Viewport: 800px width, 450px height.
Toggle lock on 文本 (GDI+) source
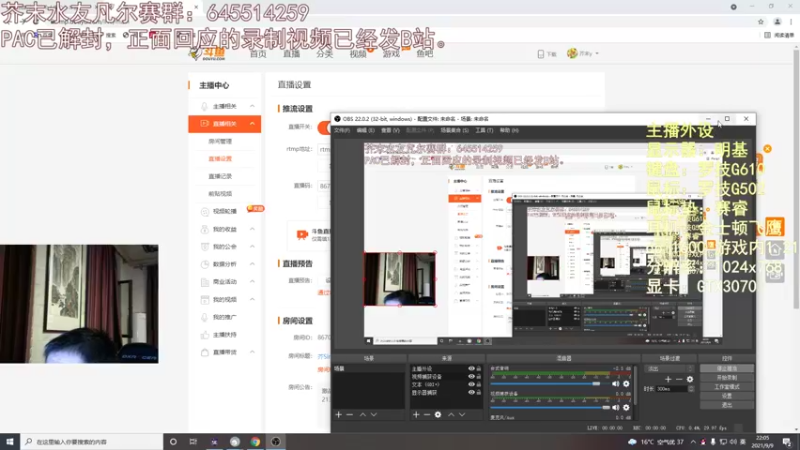point(479,384)
